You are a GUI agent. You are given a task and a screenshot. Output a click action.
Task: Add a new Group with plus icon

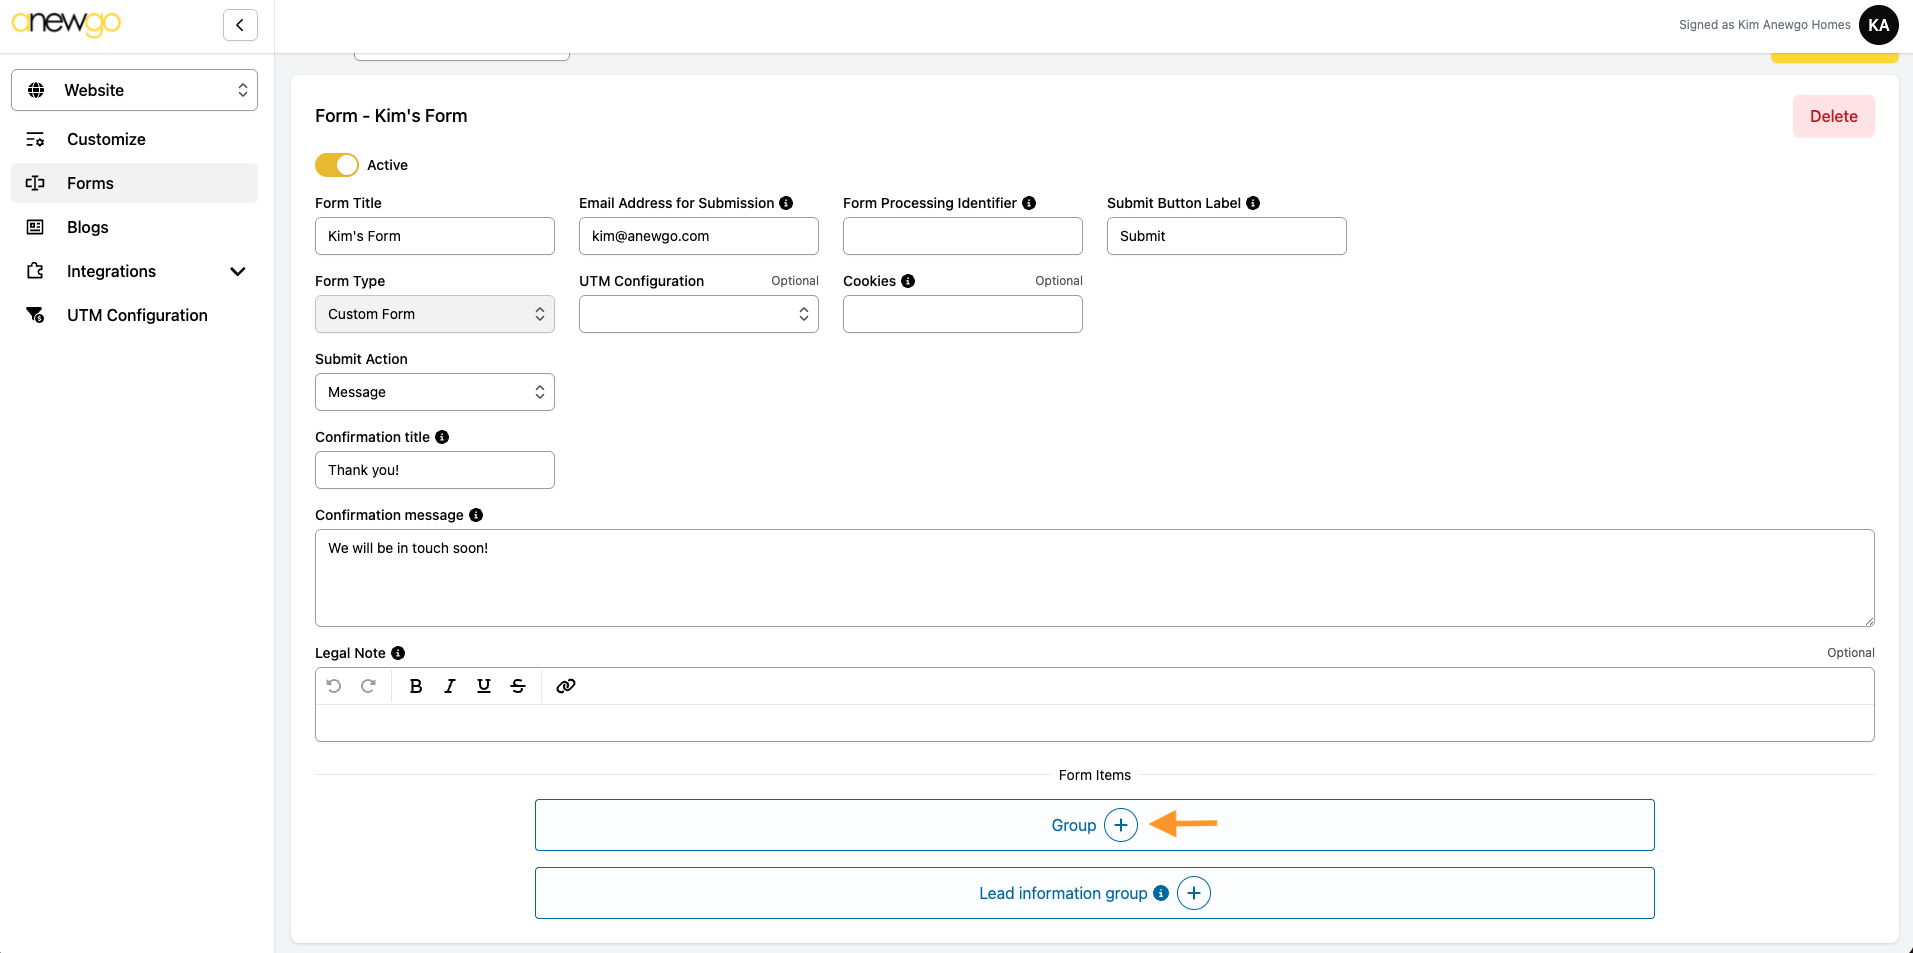tap(1121, 825)
